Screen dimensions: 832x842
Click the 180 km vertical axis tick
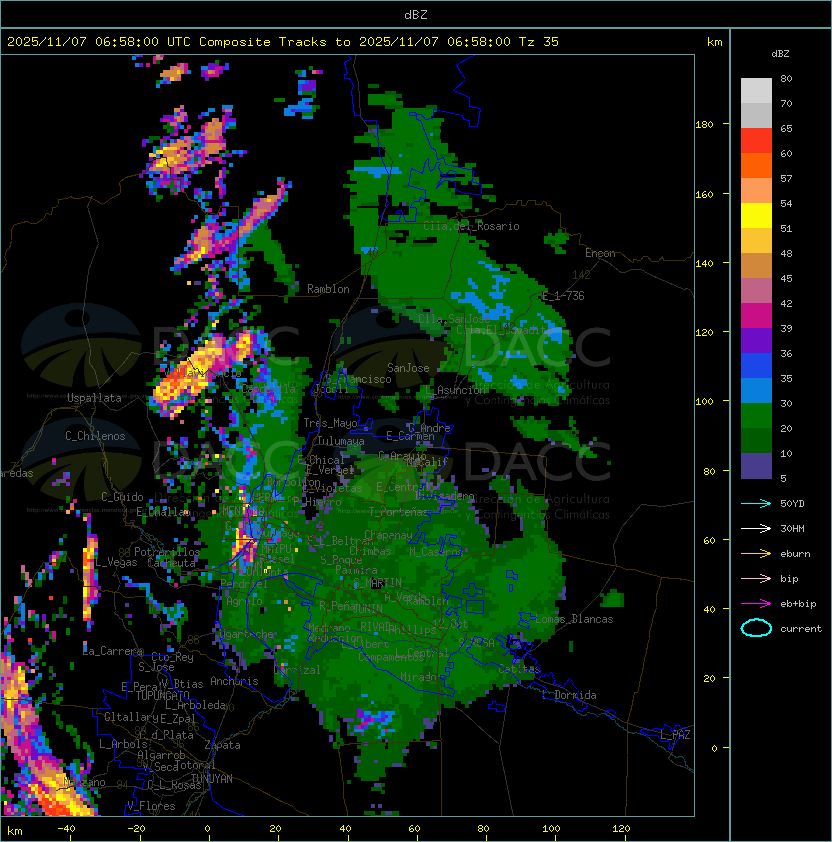tap(704, 125)
